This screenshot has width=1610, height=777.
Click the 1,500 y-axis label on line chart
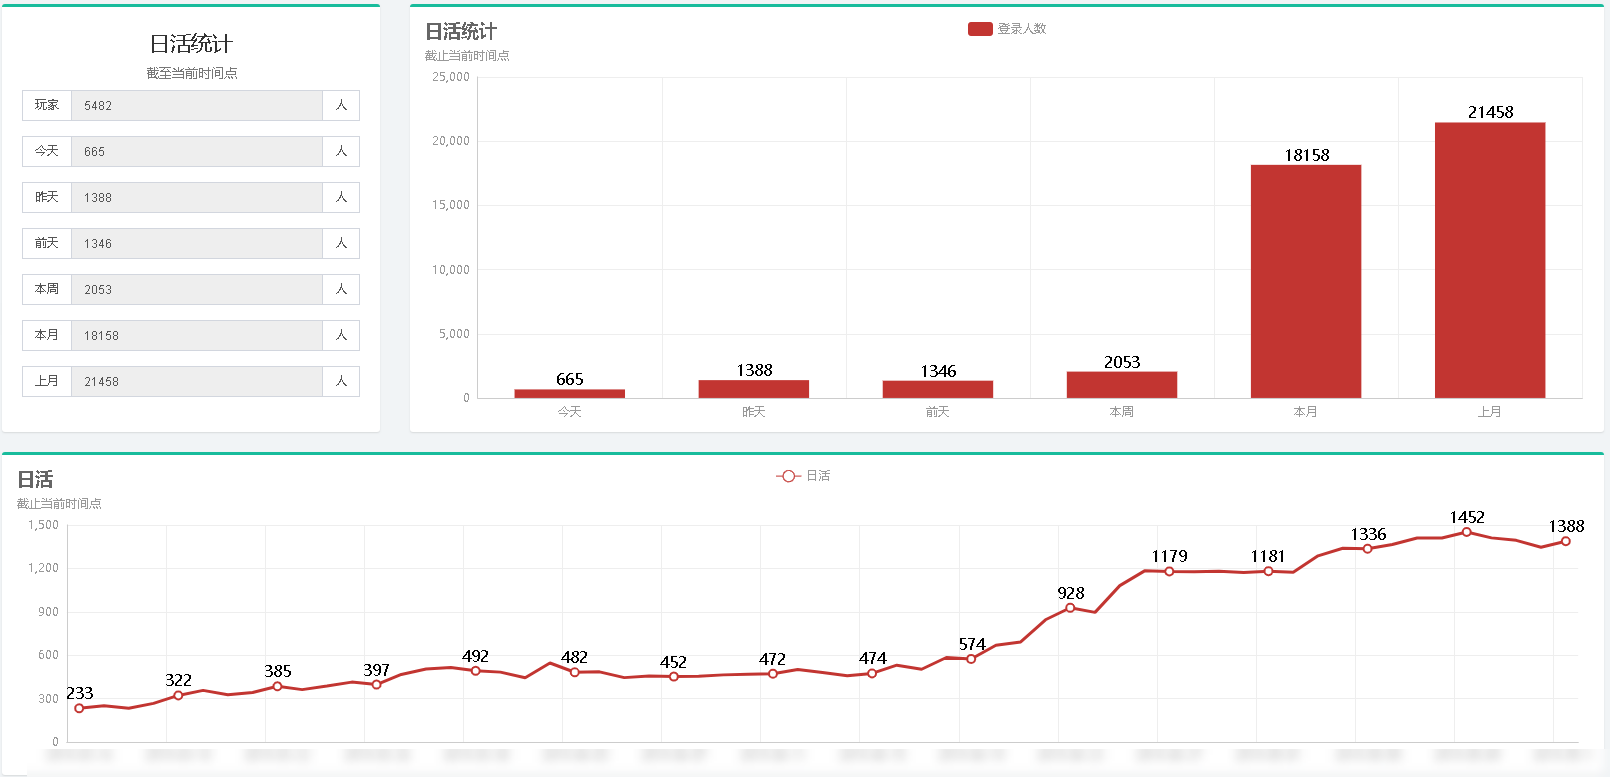point(43,525)
